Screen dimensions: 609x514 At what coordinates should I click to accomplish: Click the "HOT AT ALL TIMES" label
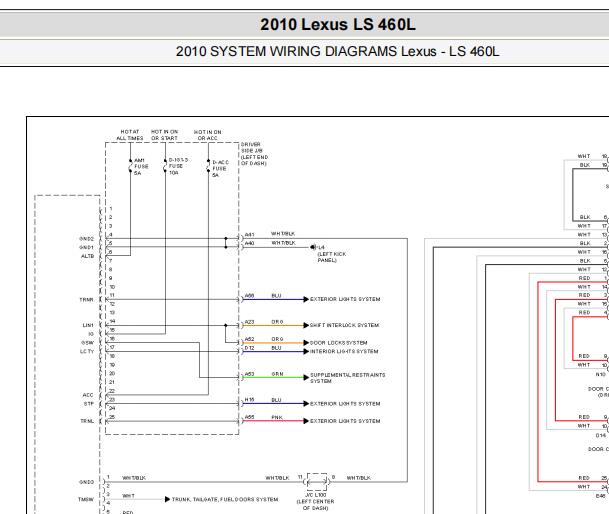pos(130,135)
